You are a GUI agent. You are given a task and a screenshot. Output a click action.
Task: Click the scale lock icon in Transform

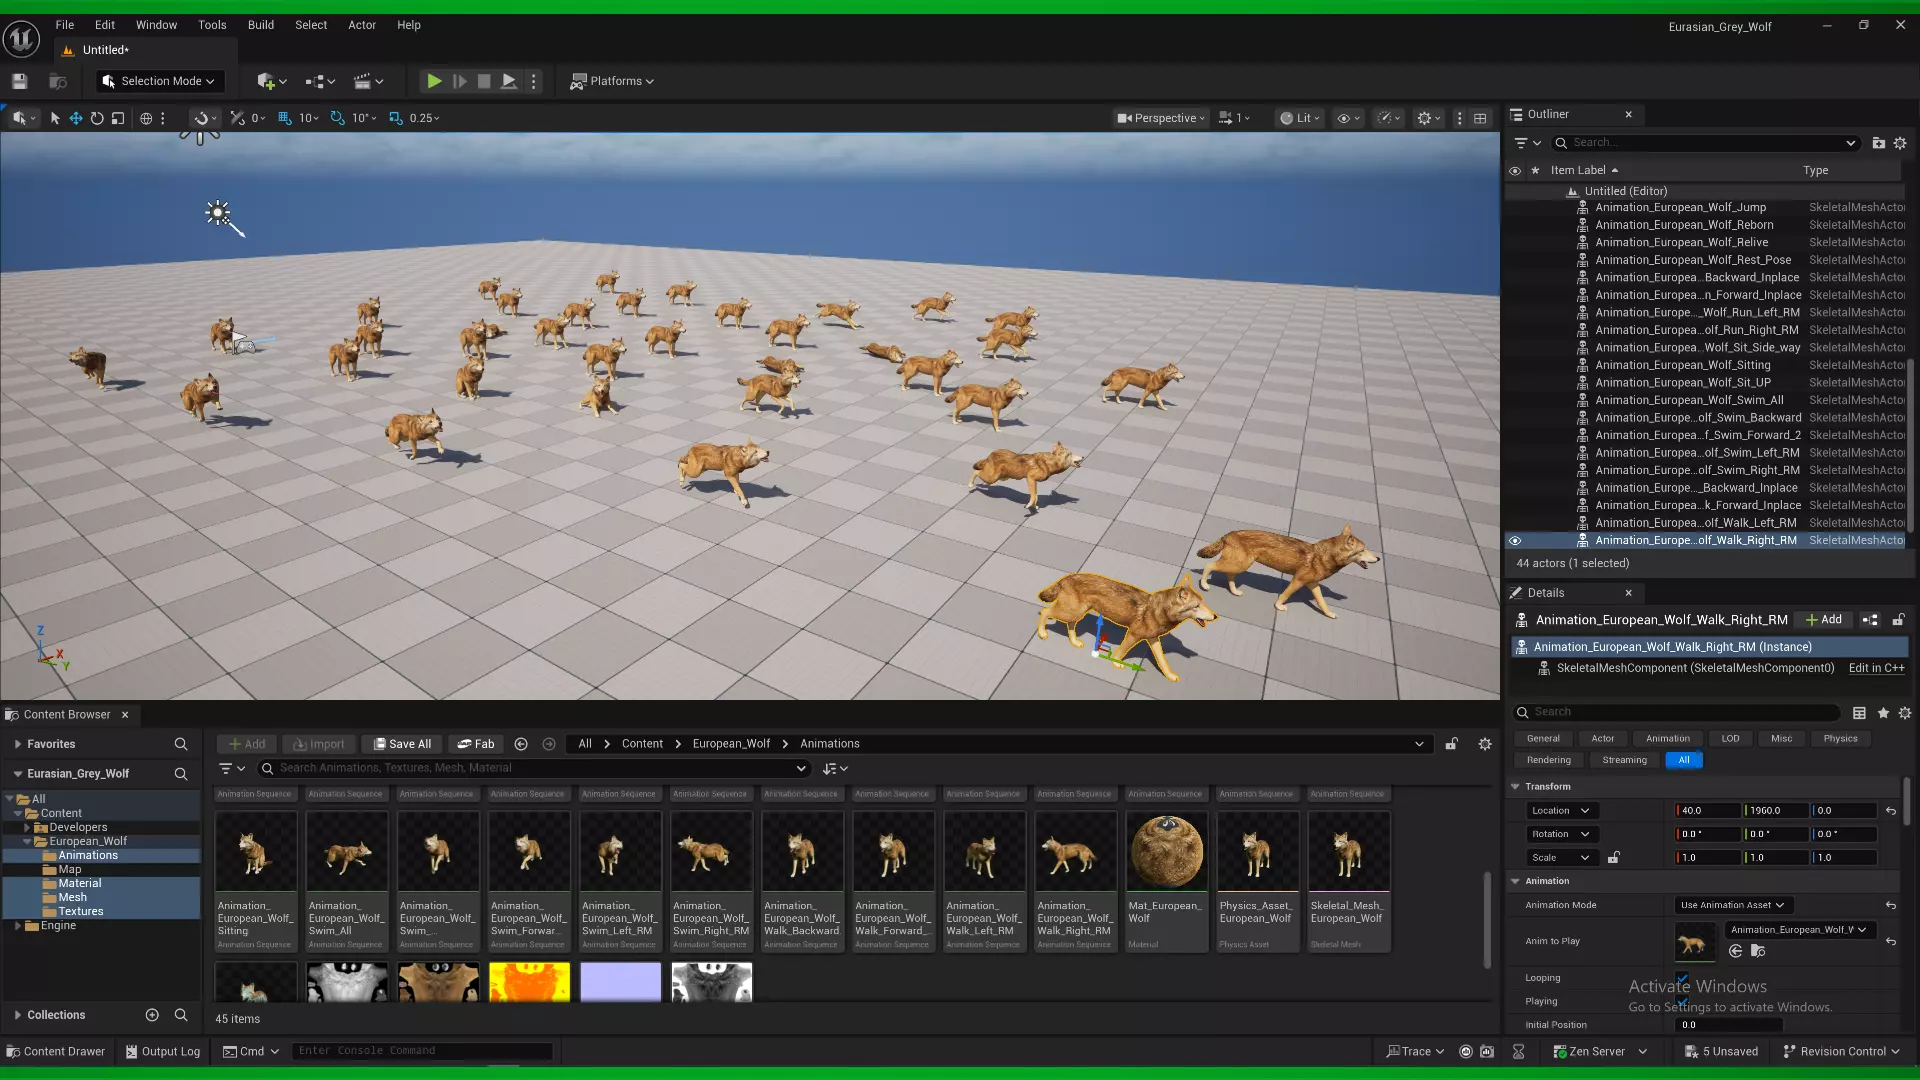pyautogui.click(x=1613, y=857)
